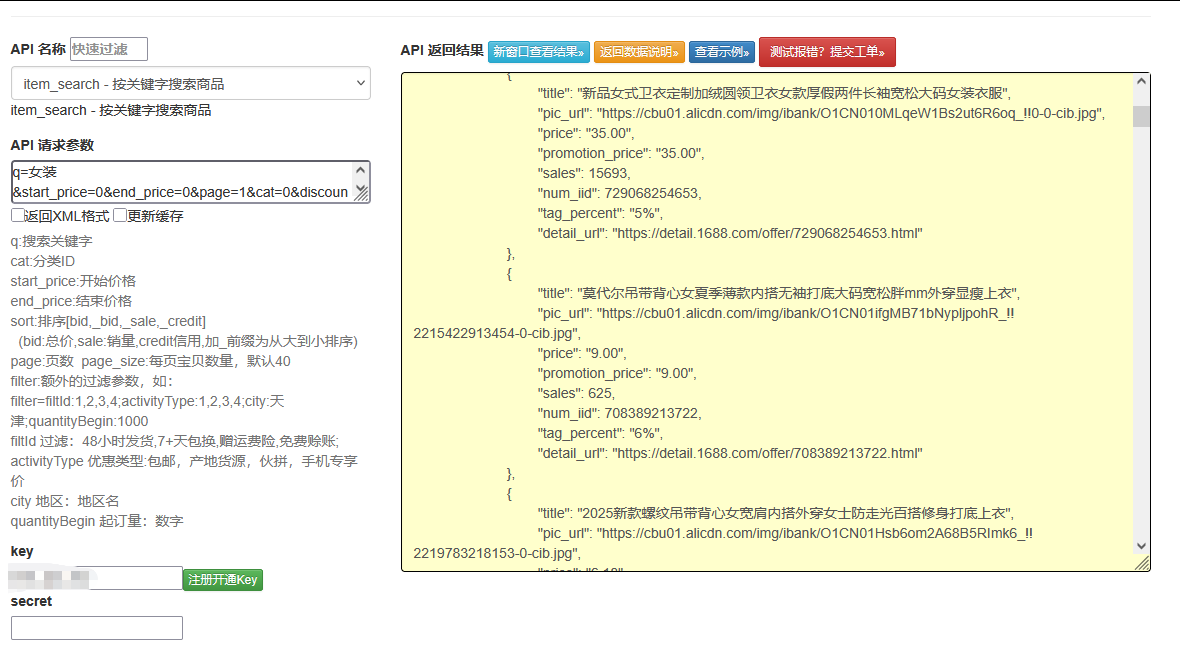Viewport: 1180px width, 654px height.
Task: Click the title line starting 2025新款螺纹吊带背心
Action: 776,513
